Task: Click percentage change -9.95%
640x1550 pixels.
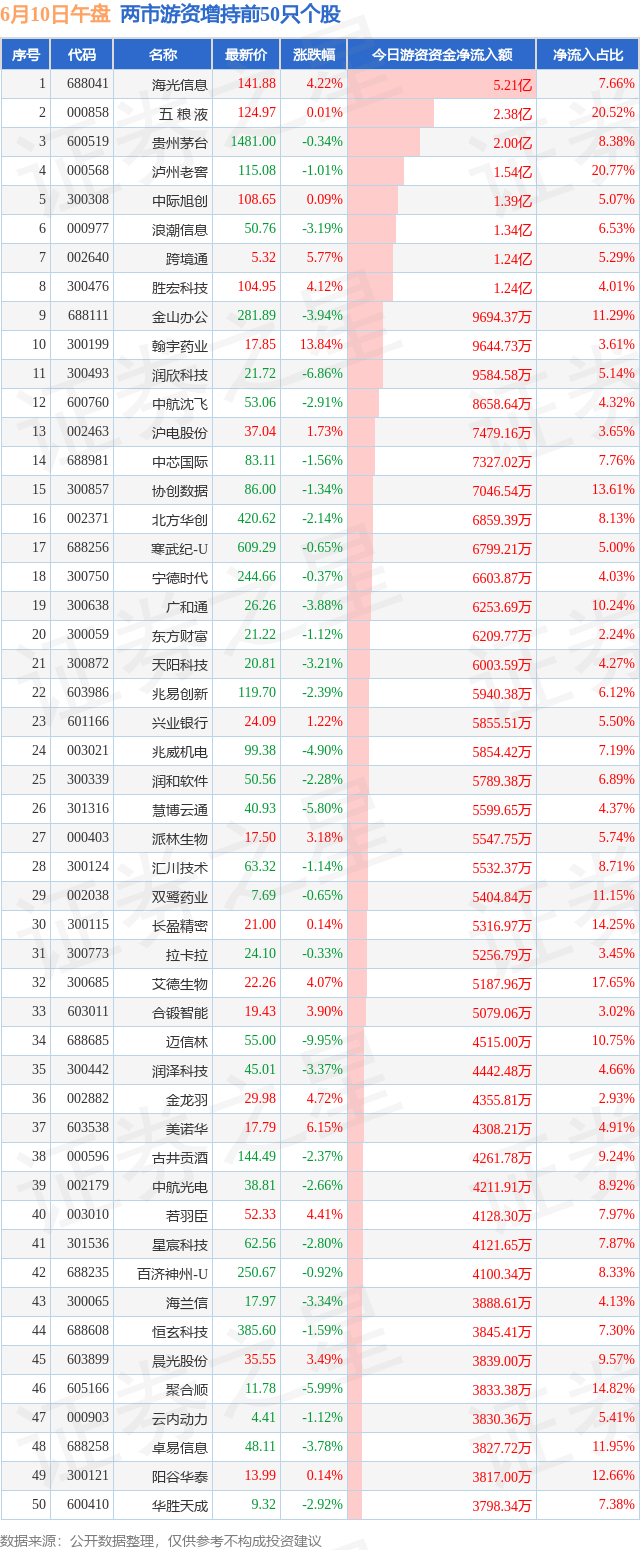Action: coord(323,1040)
